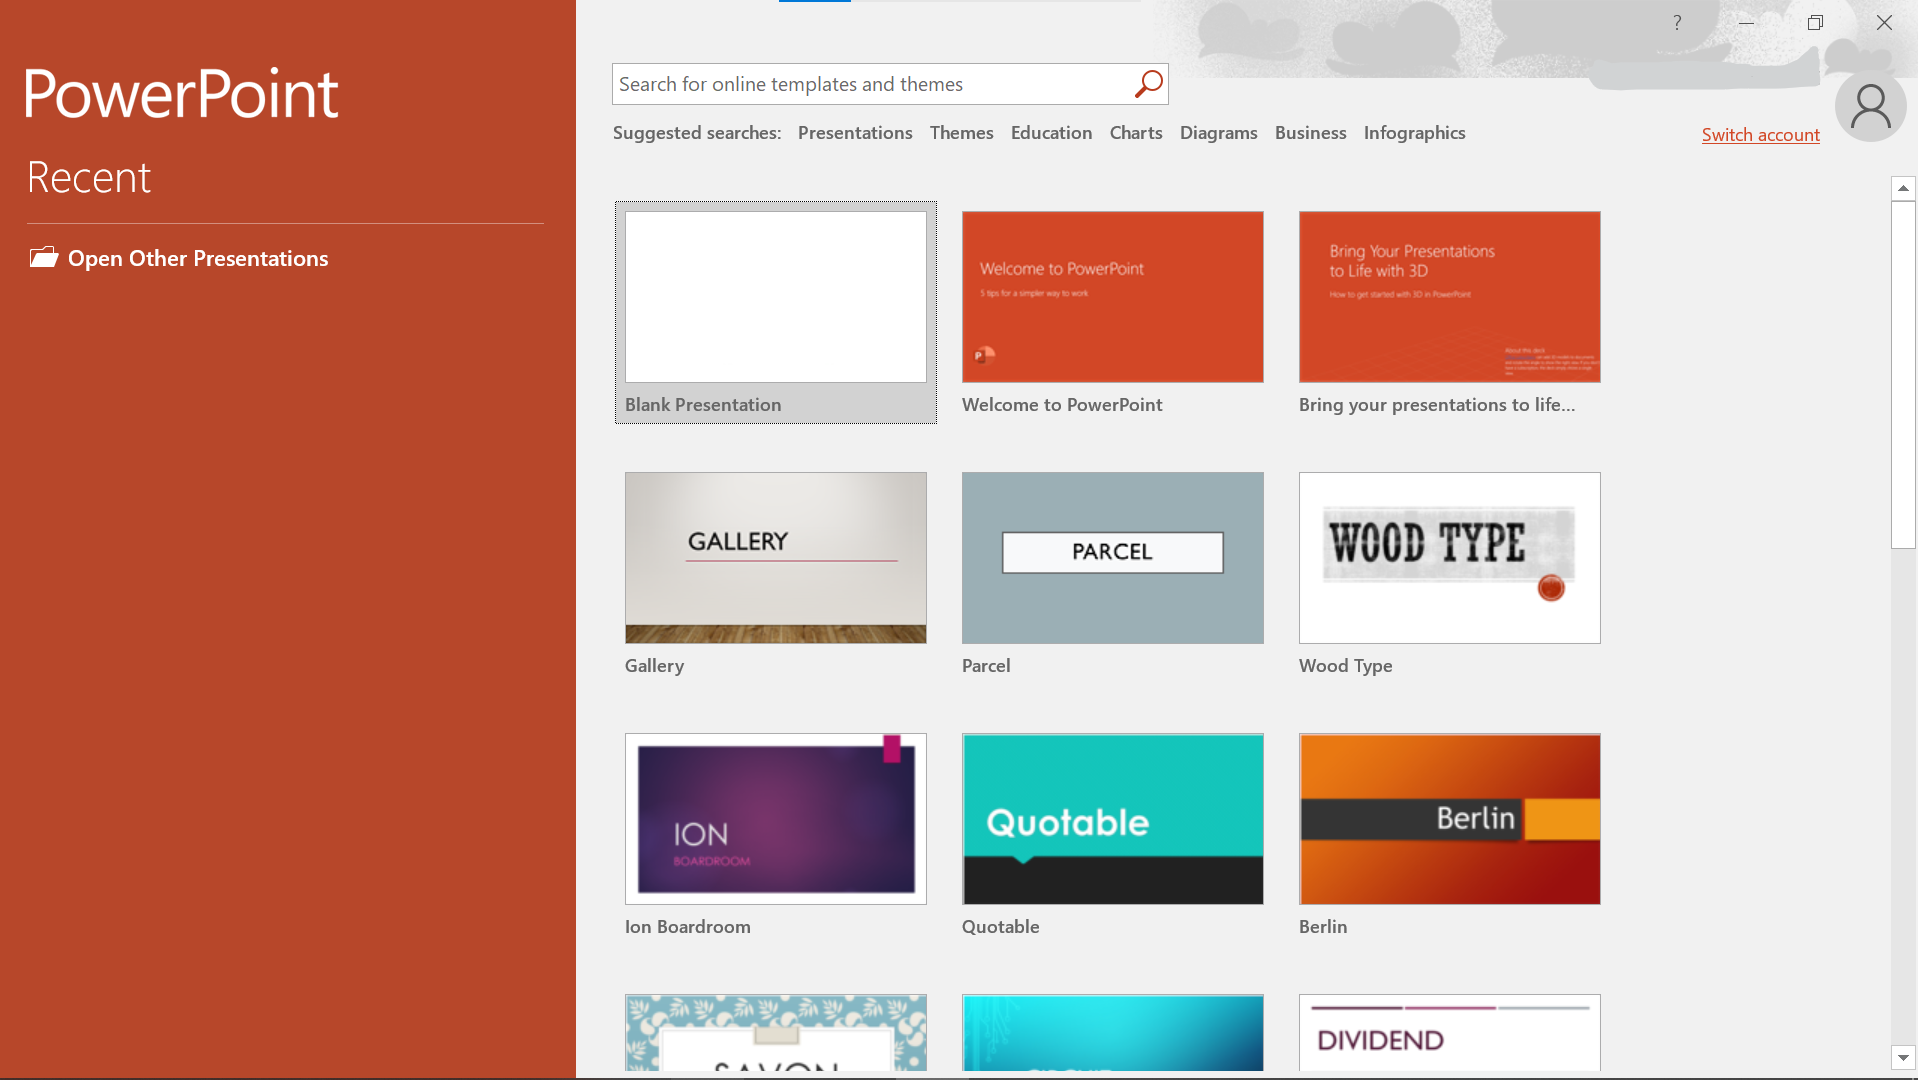Close the PowerPoint window
1918x1080 pixels.
coord(1884,22)
